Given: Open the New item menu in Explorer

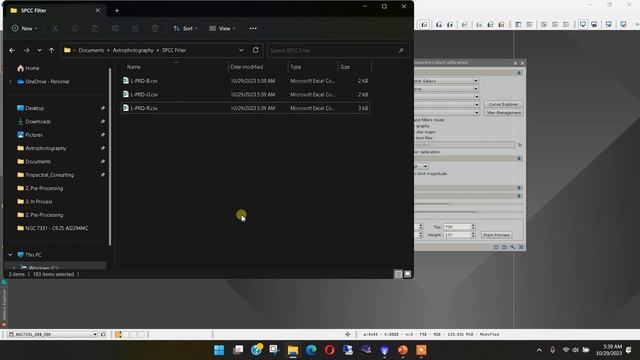Looking at the screenshot, I should pyautogui.click(x=24, y=29).
